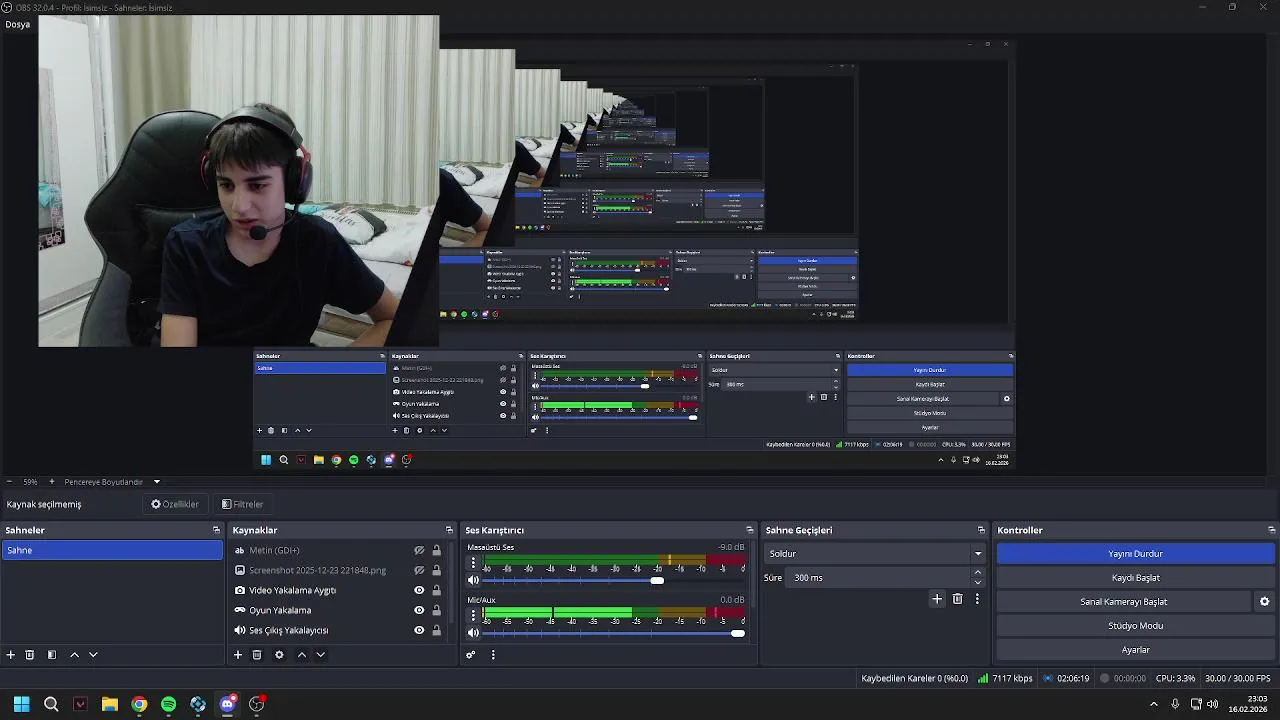Undock the Kontroller panel
1280x720 pixels.
[1271, 530]
